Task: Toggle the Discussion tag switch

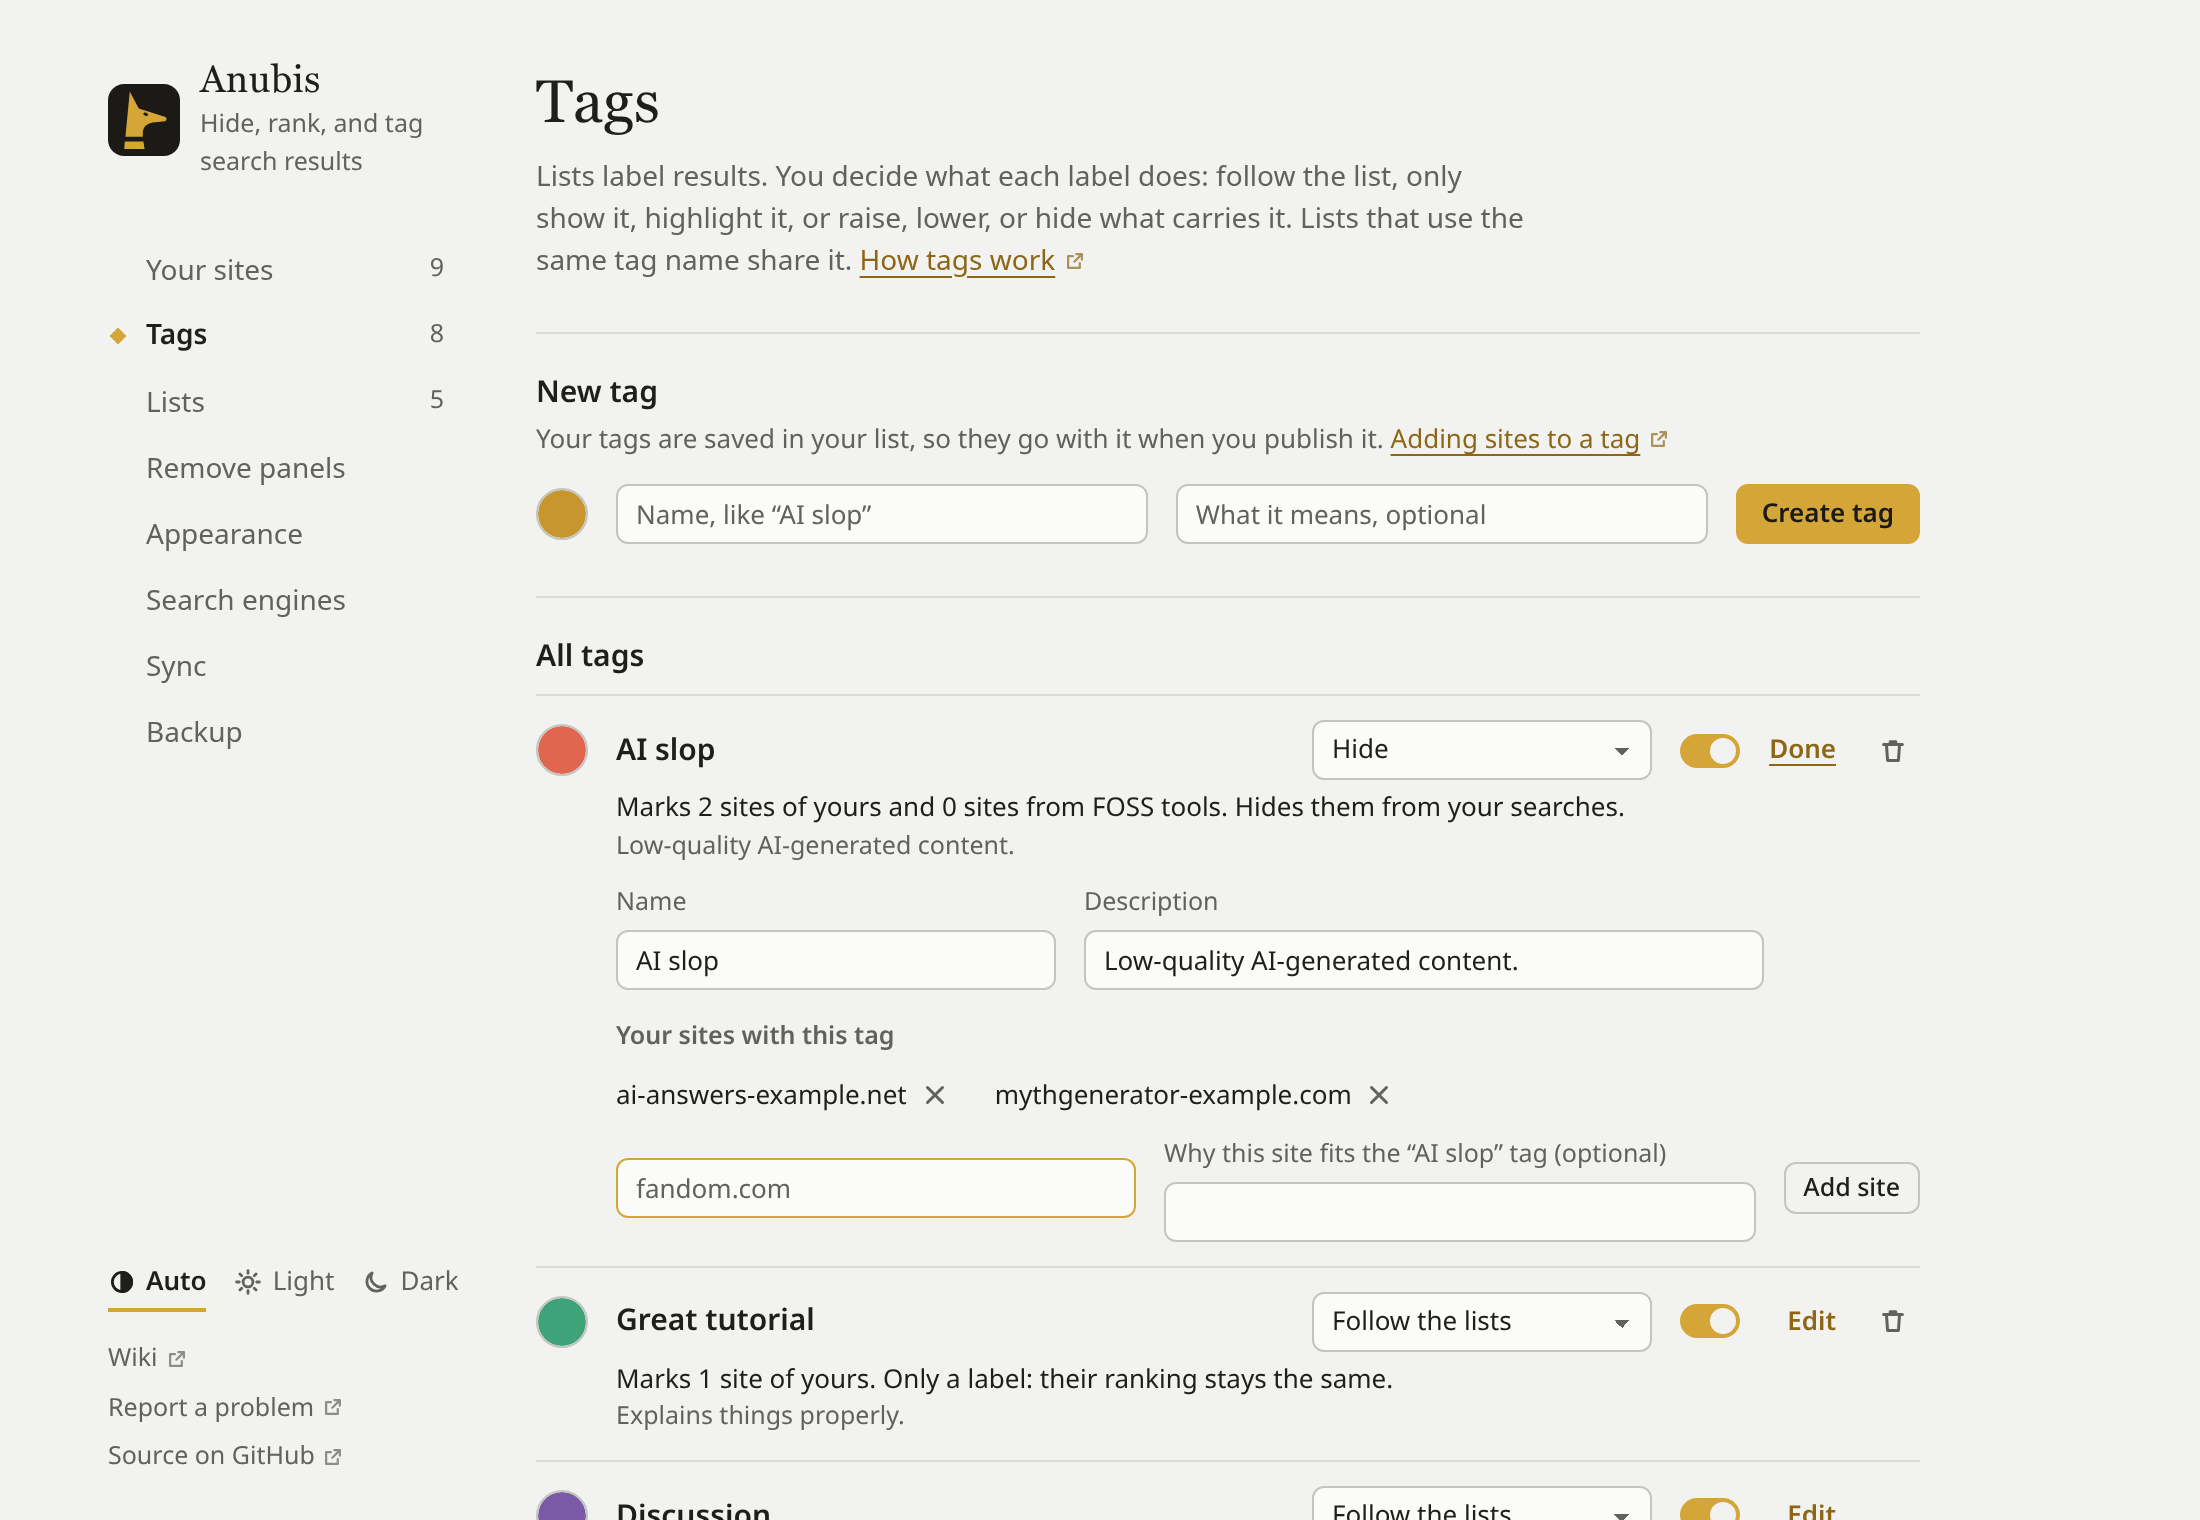Action: click(x=1709, y=1510)
